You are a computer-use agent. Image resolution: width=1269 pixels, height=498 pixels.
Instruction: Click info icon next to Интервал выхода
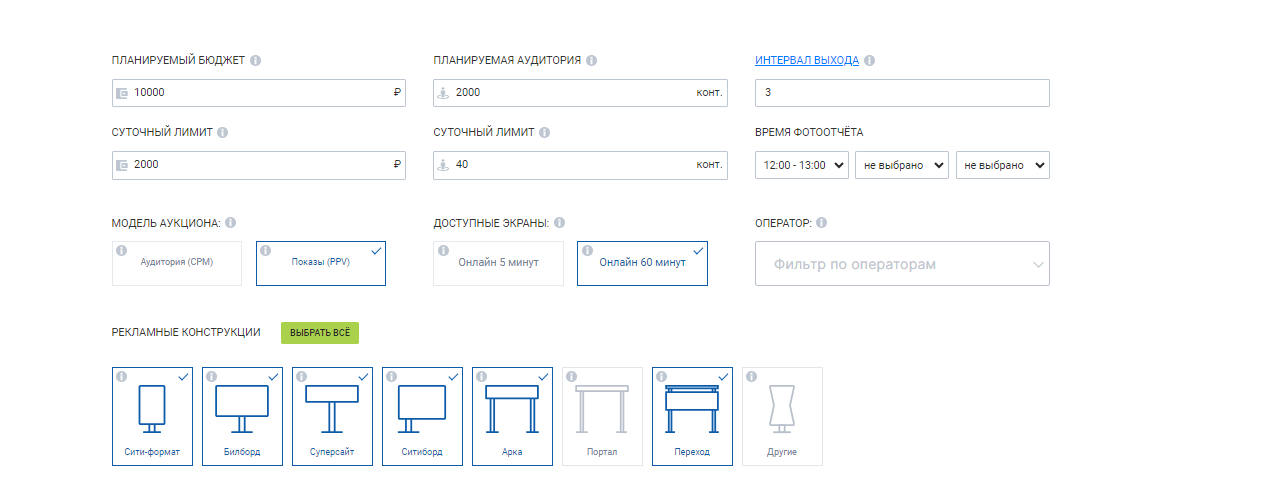click(x=869, y=60)
